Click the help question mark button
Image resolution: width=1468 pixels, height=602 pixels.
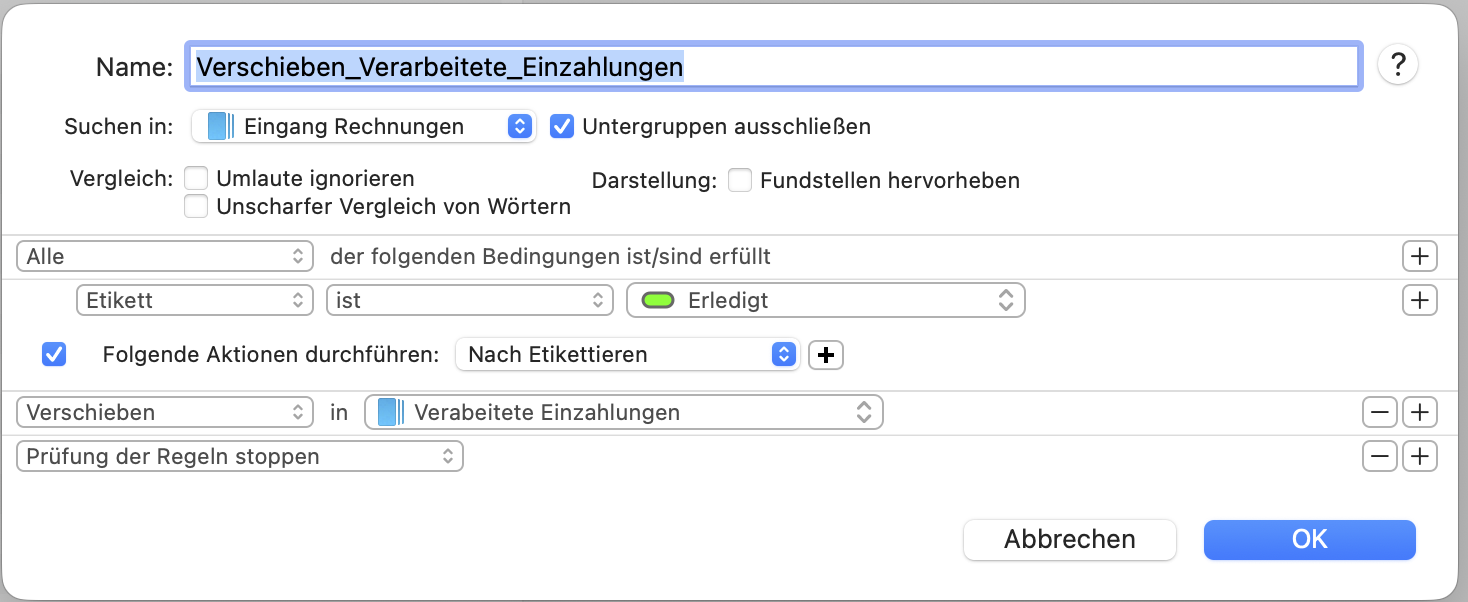pyautogui.click(x=1398, y=66)
